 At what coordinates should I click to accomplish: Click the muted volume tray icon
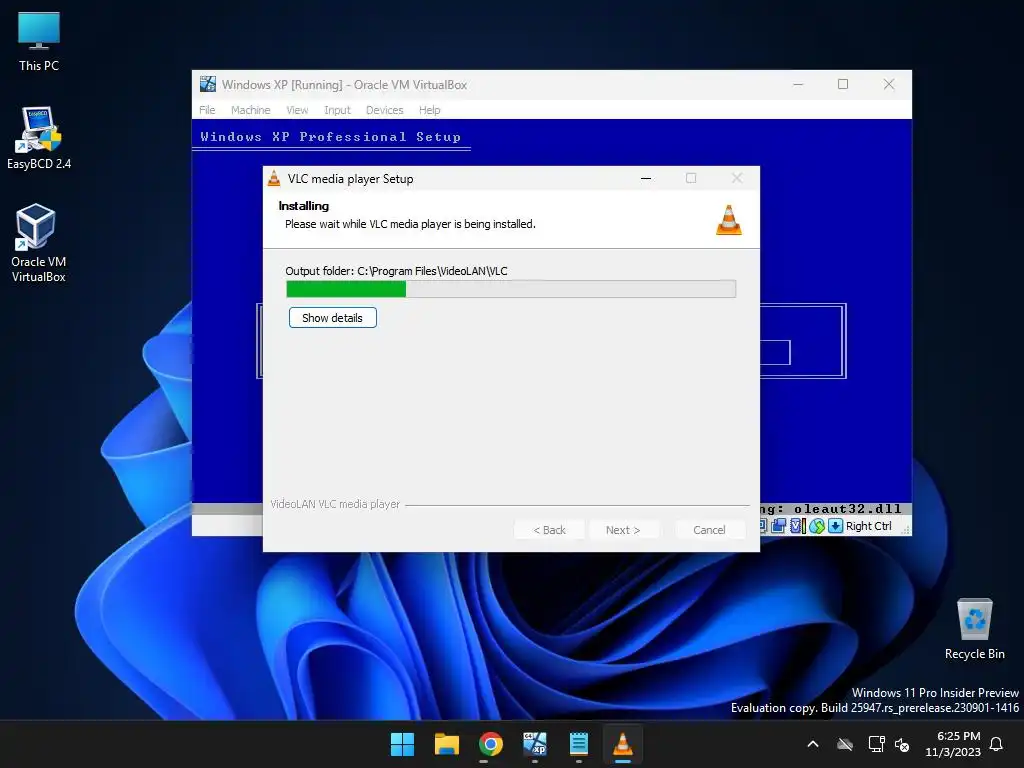click(x=902, y=744)
